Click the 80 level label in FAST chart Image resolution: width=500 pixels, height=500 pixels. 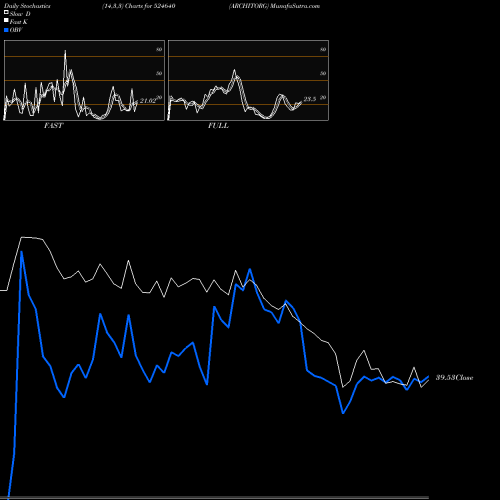coord(159,49)
